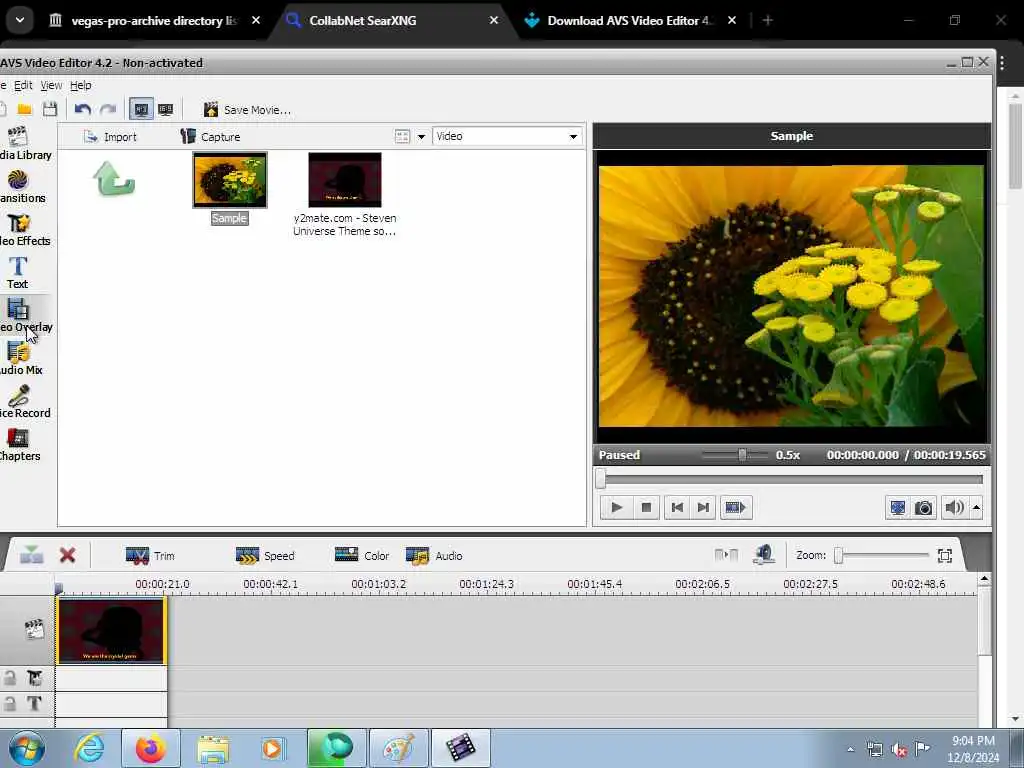Click the open project folder icon
Image resolution: width=1024 pixels, height=768 pixels.
pyautogui.click(x=25, y=109)
